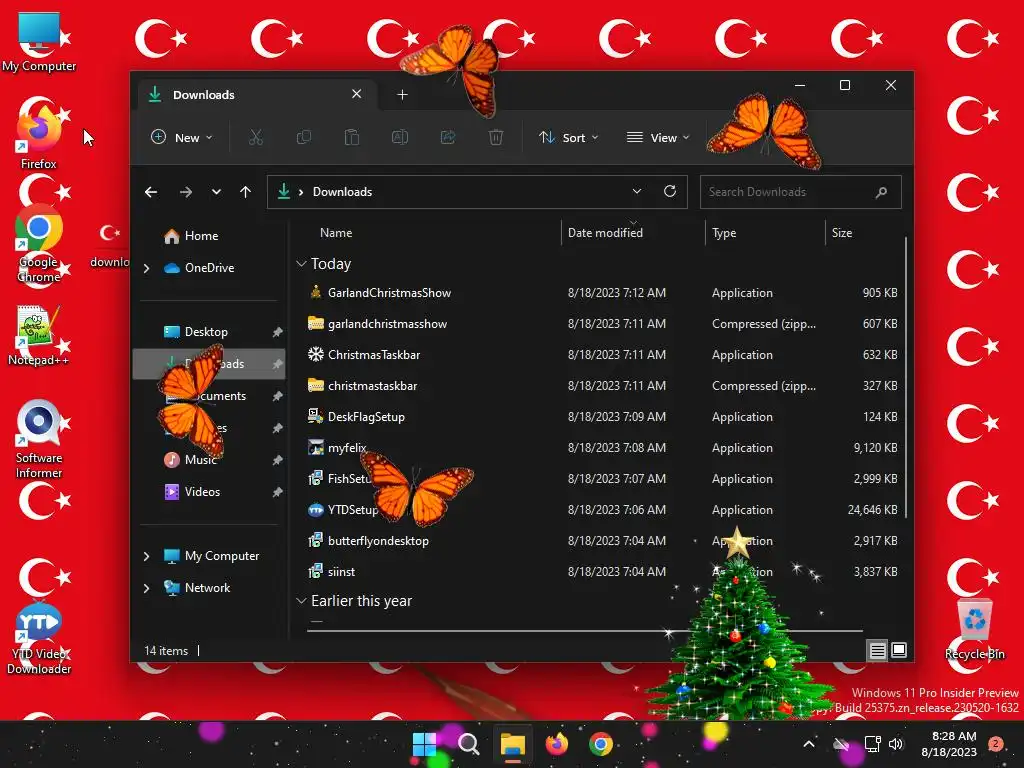
Task: Click the Cut scissors icon in toolbar
Action: point(255,137)
